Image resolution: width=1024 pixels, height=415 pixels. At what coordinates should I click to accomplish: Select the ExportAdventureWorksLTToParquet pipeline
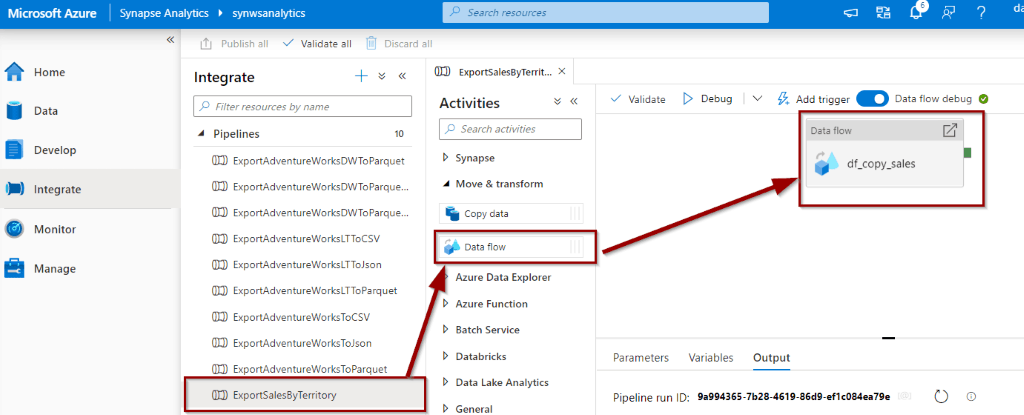click(x=303, y=290)
